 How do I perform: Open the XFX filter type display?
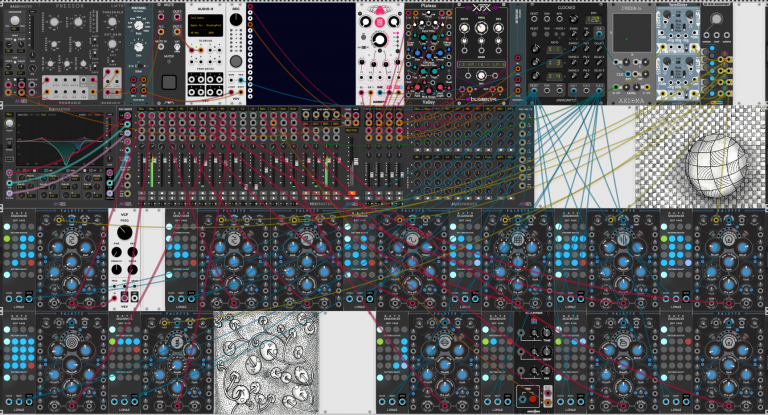coord(481,65)
